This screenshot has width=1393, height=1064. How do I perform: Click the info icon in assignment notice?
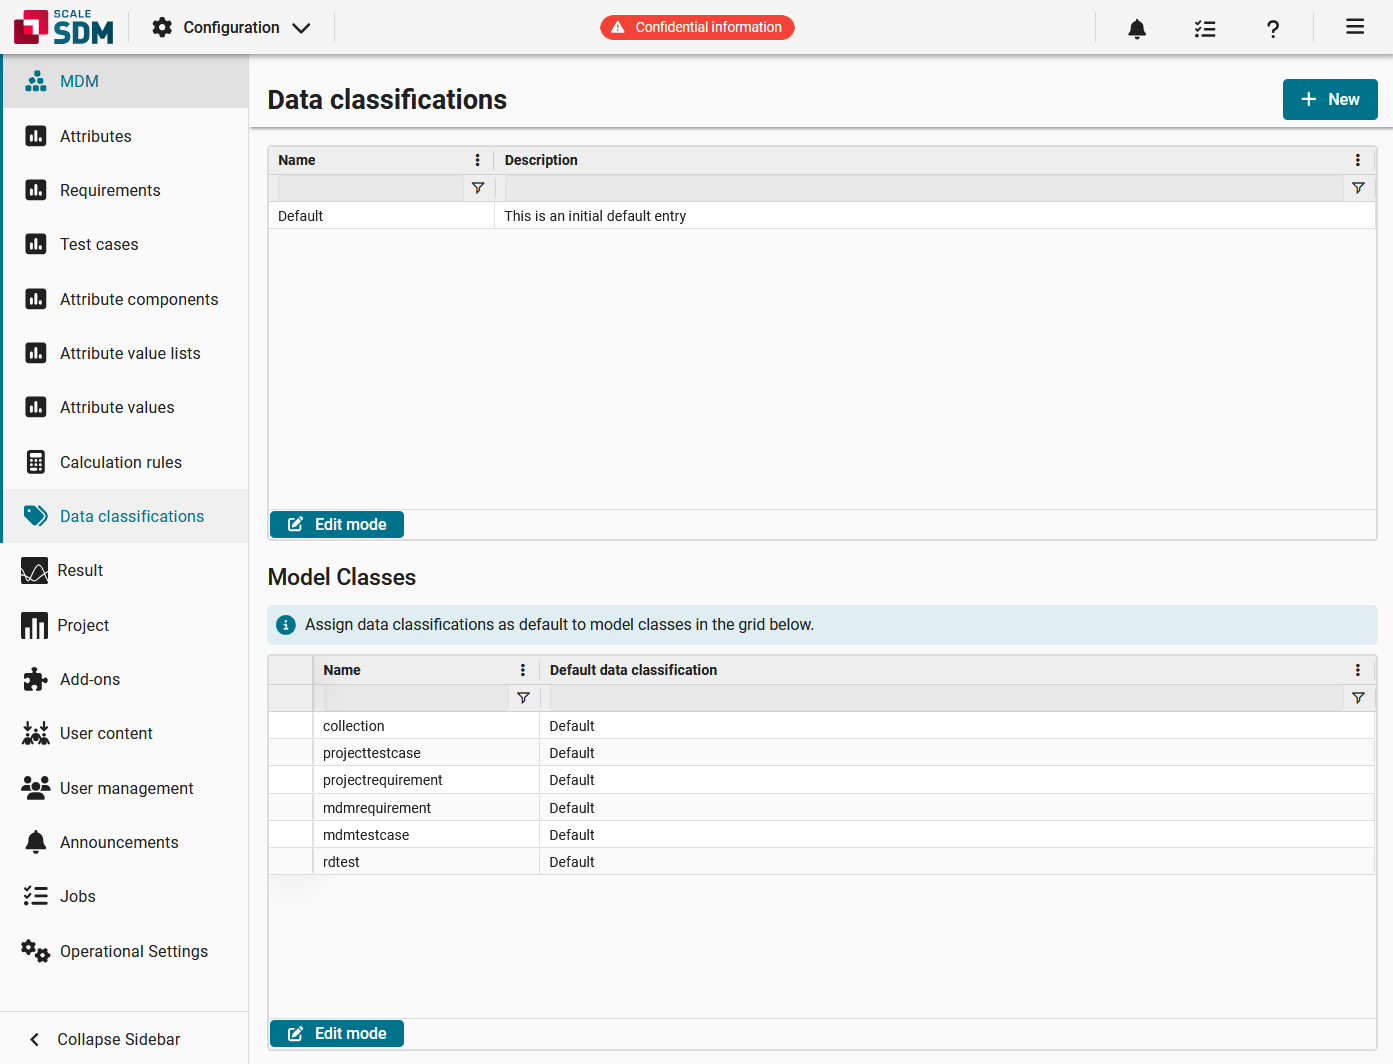pos(285,625)
